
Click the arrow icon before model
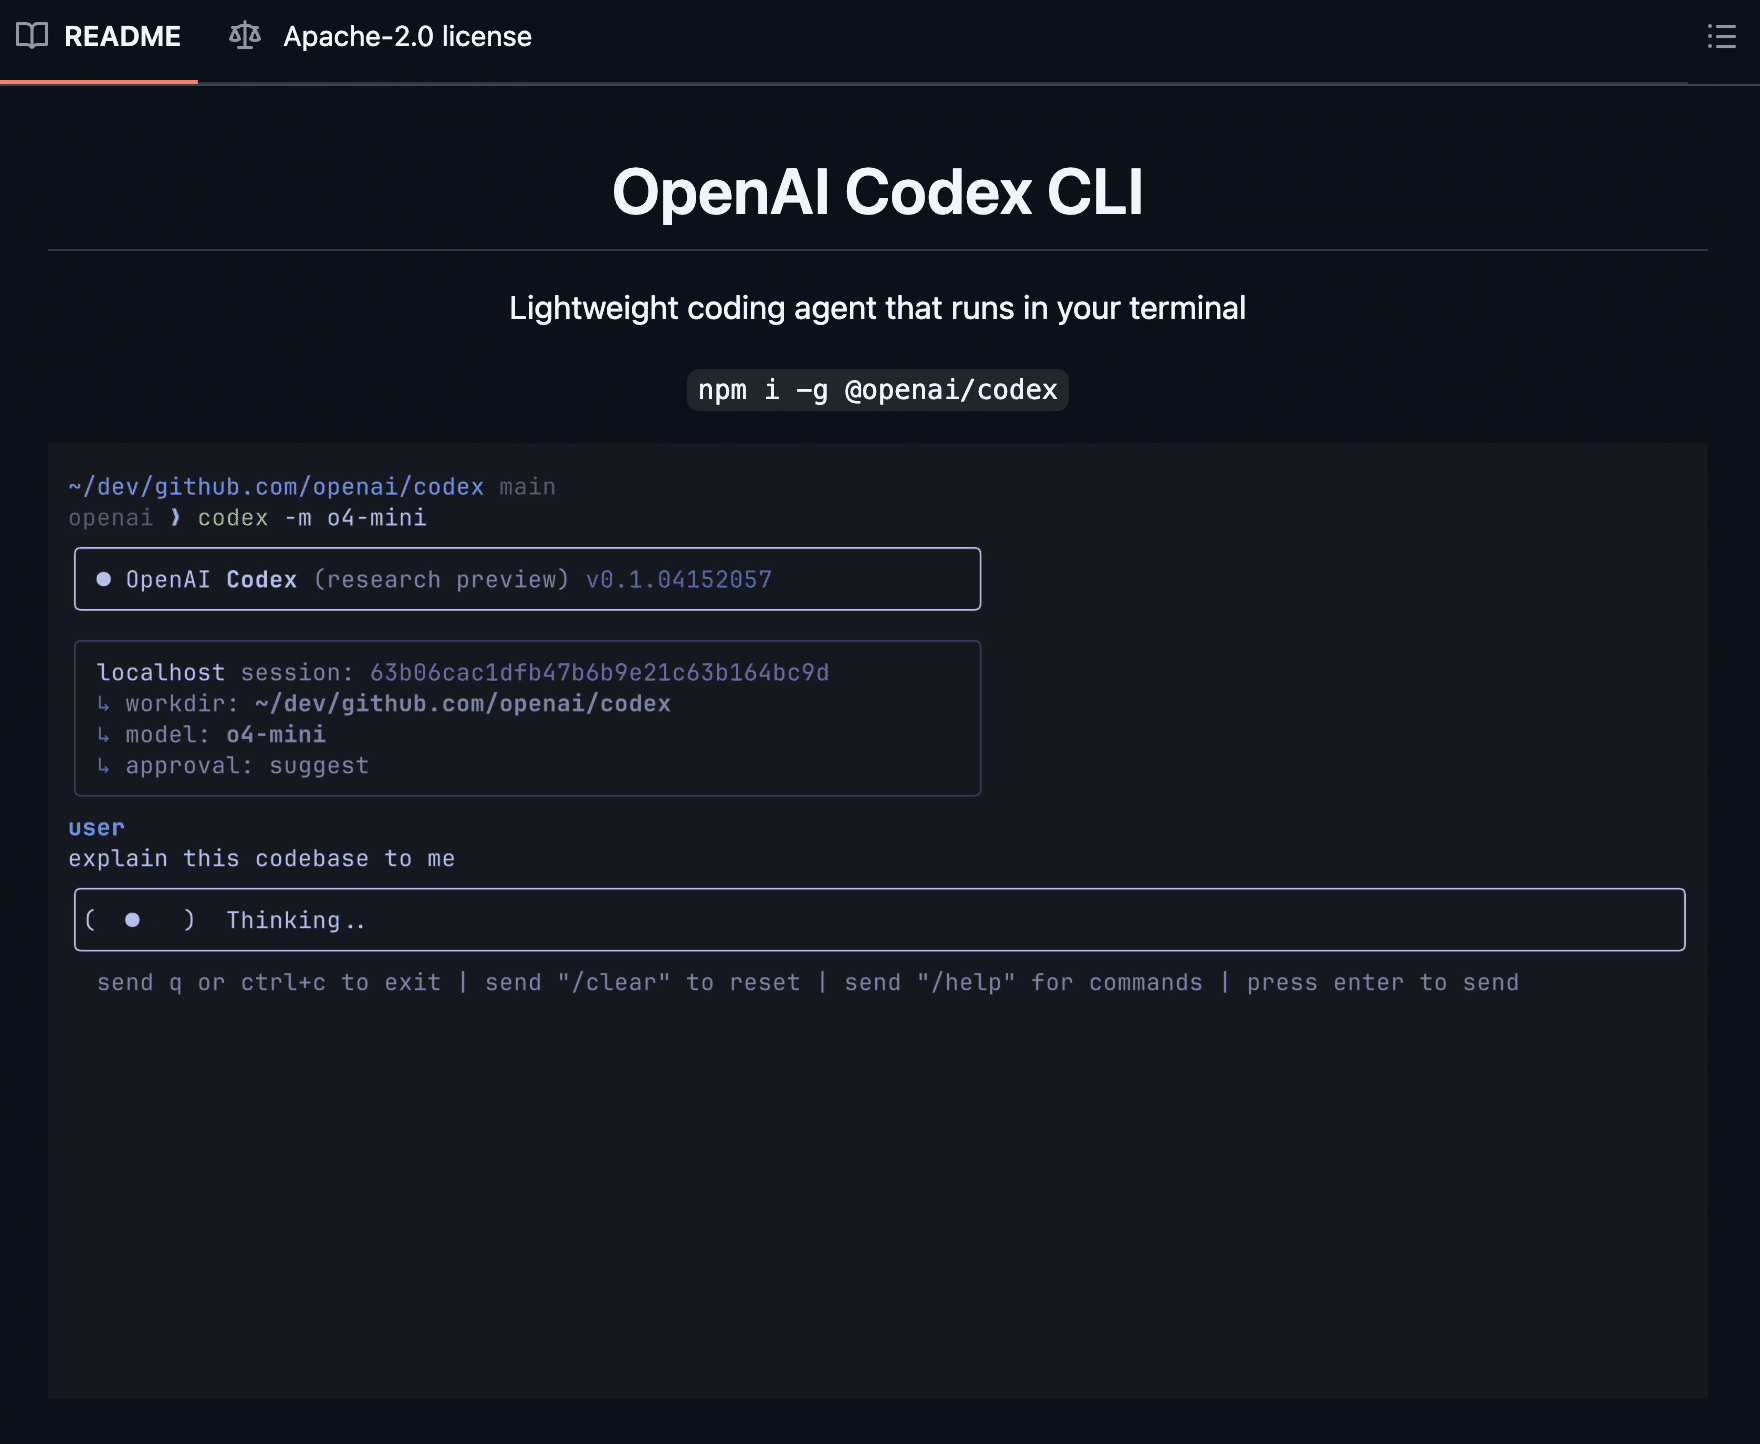coord(104,735)
